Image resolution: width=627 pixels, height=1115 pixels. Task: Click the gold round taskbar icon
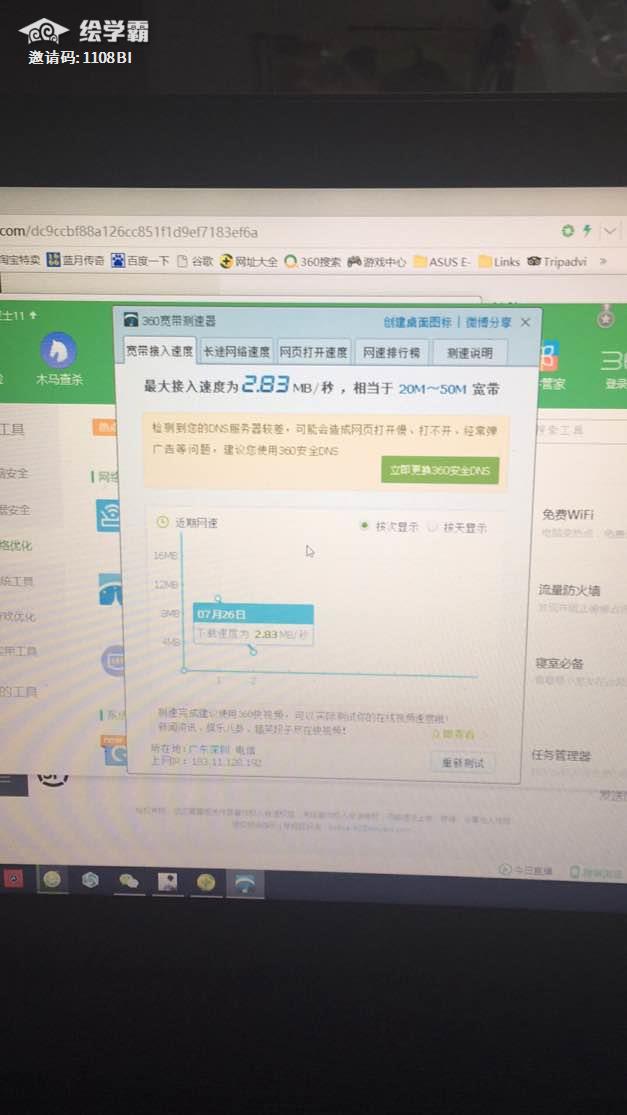[205, 882]
